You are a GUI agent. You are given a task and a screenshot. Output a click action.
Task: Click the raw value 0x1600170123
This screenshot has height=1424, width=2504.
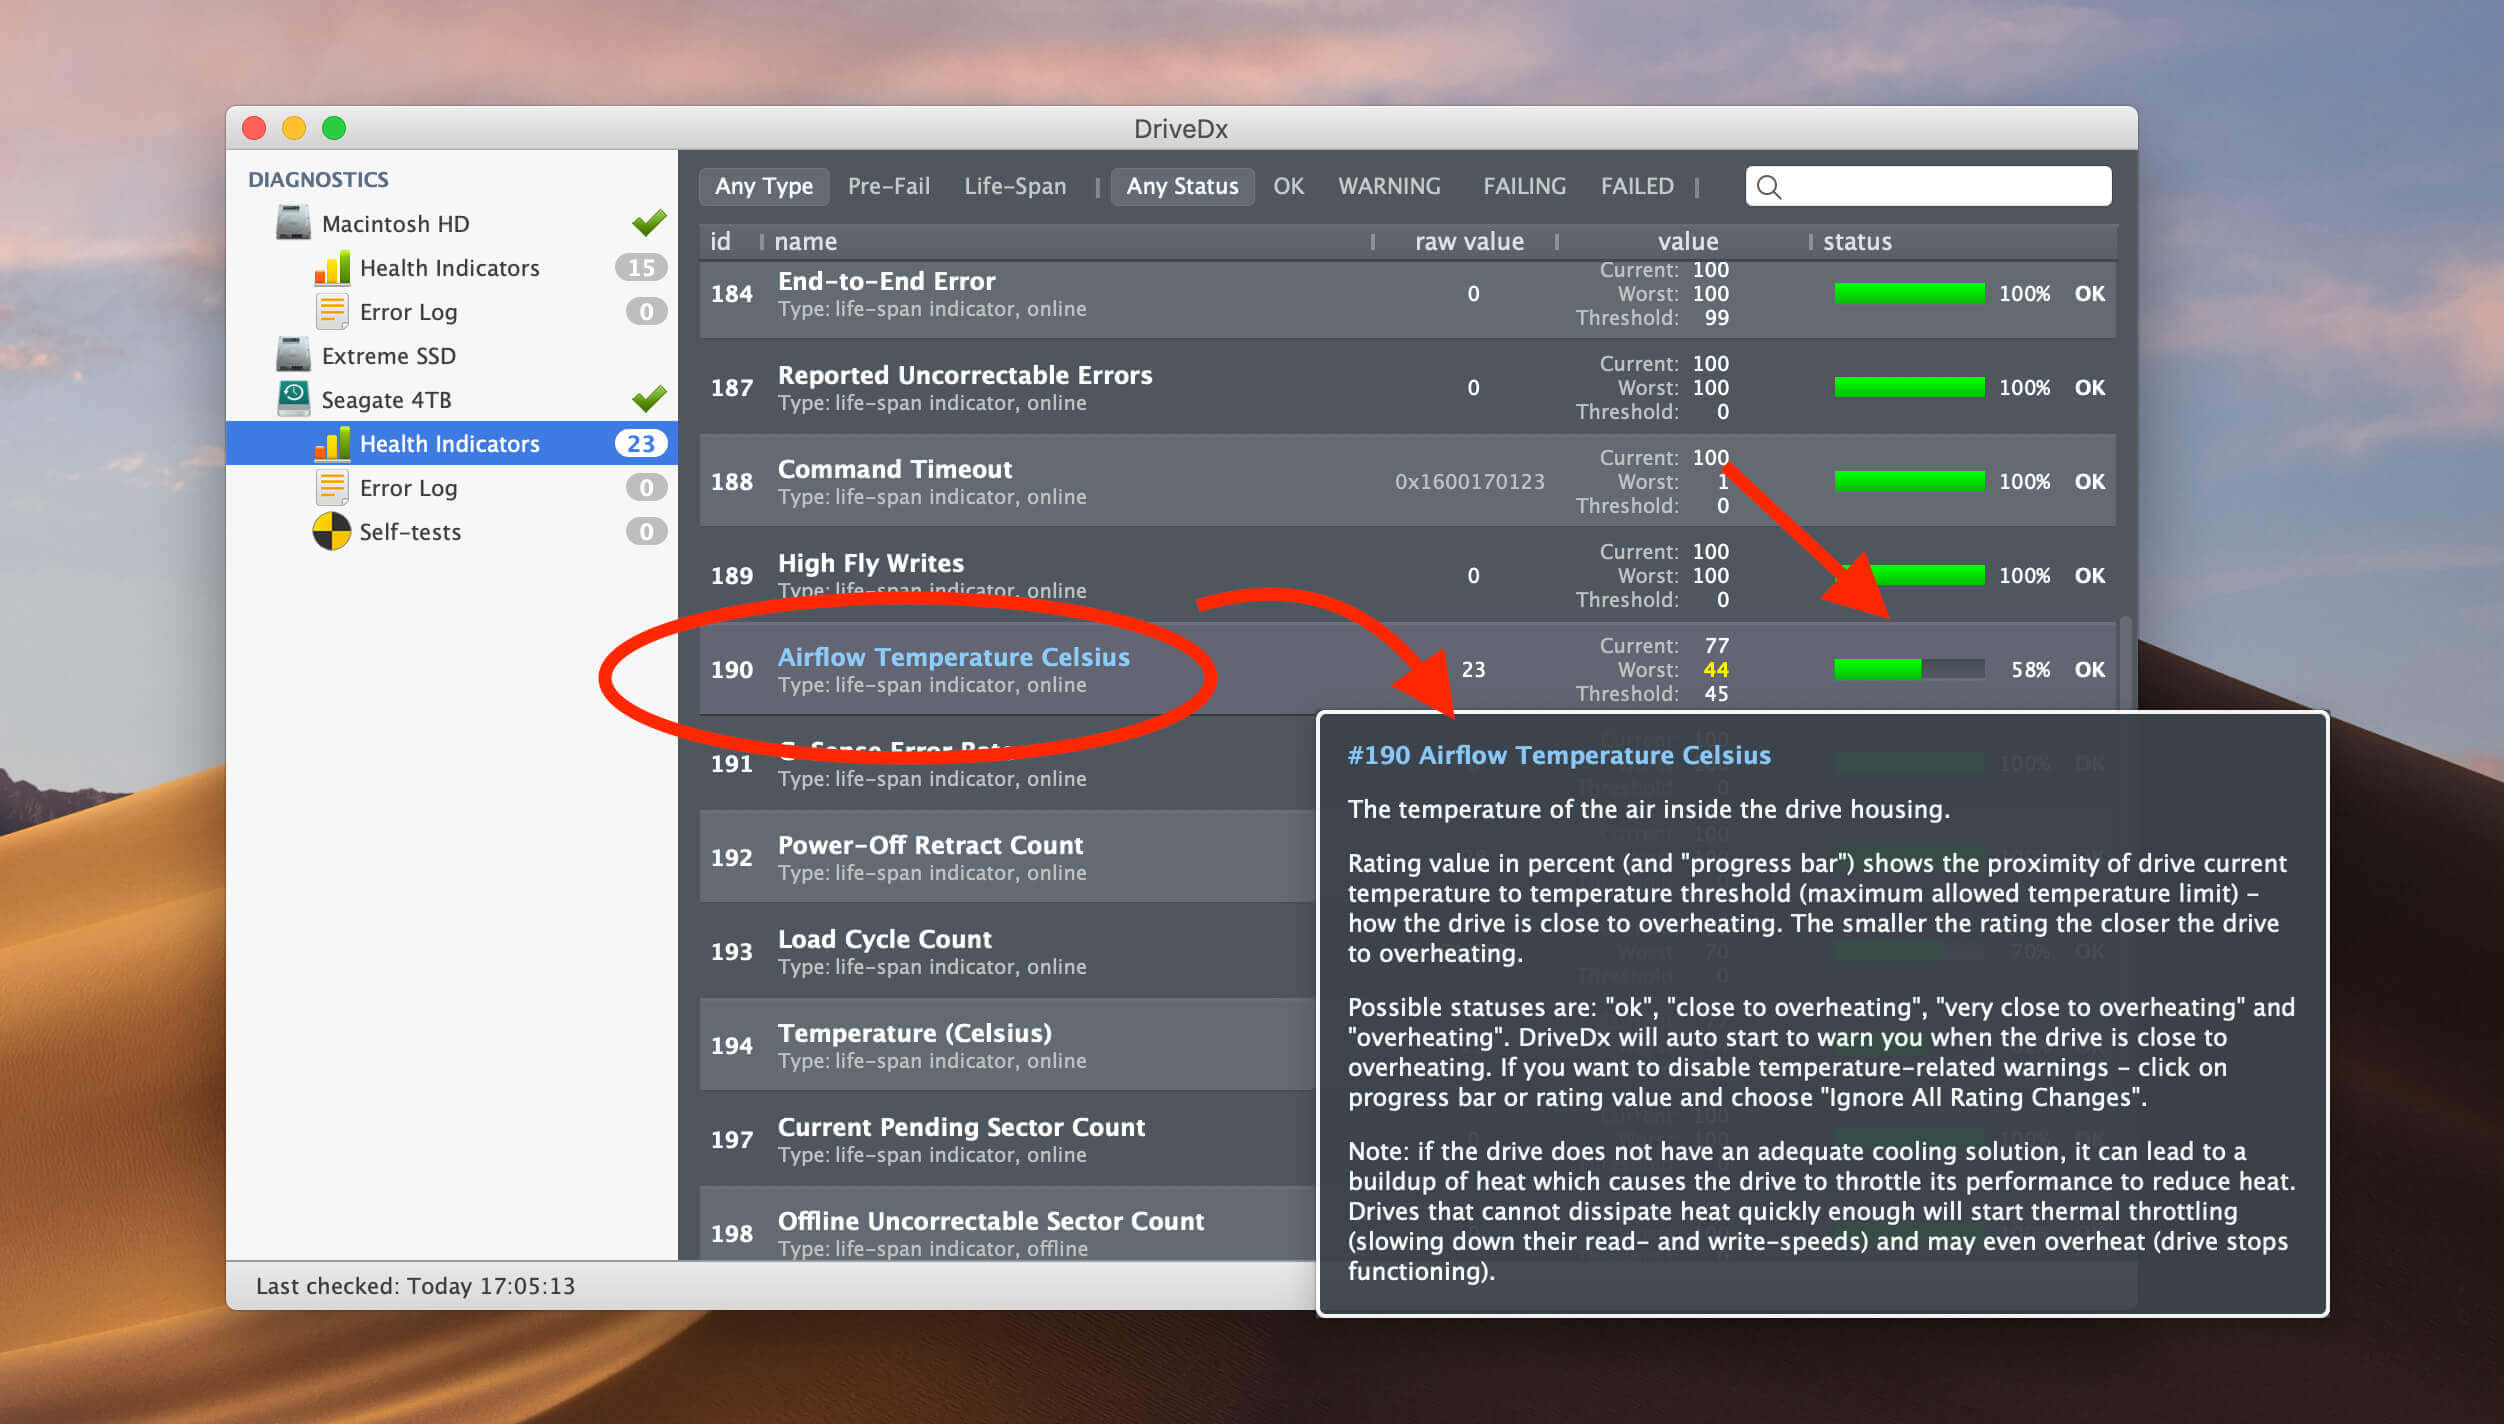coord(1469,482)
